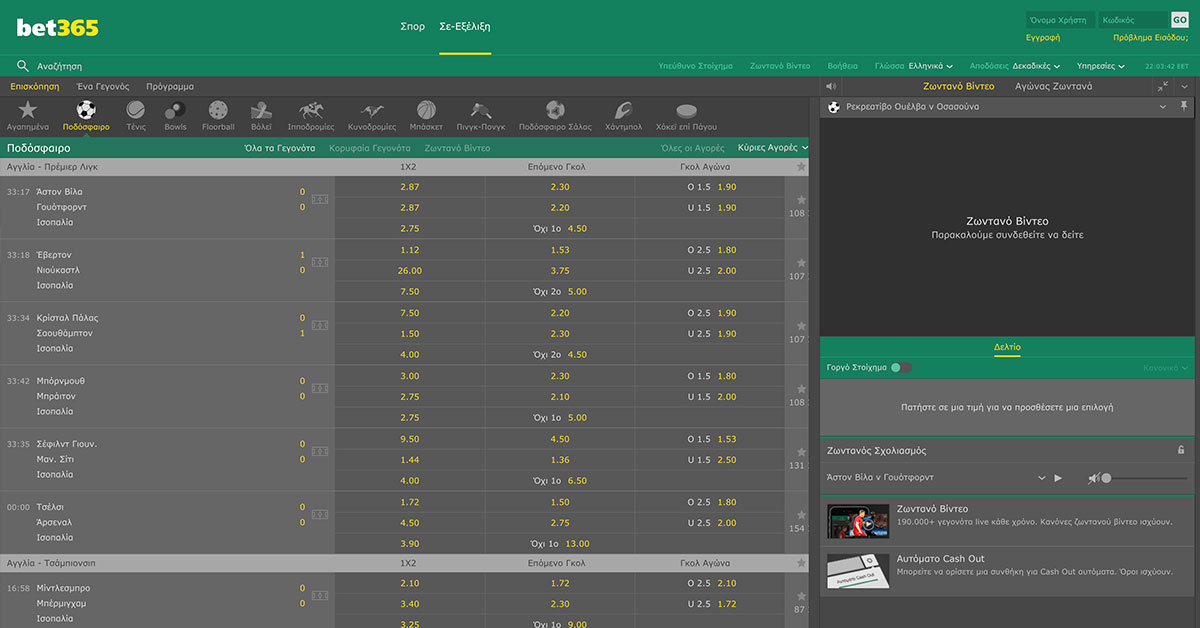Open the Αυτόματο Cash Out promo thumbnail
This screenshot has width=1200, height=628.
[x=858, y=571]
